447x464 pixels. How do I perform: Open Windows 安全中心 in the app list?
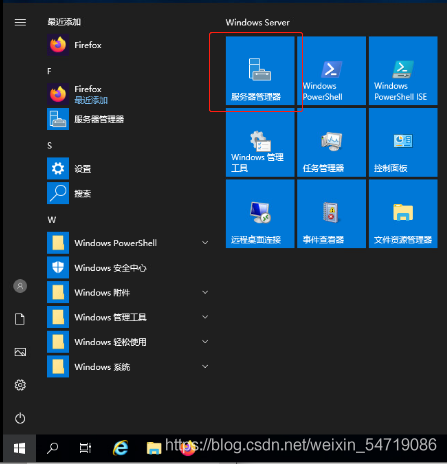(x=128, y=268)
